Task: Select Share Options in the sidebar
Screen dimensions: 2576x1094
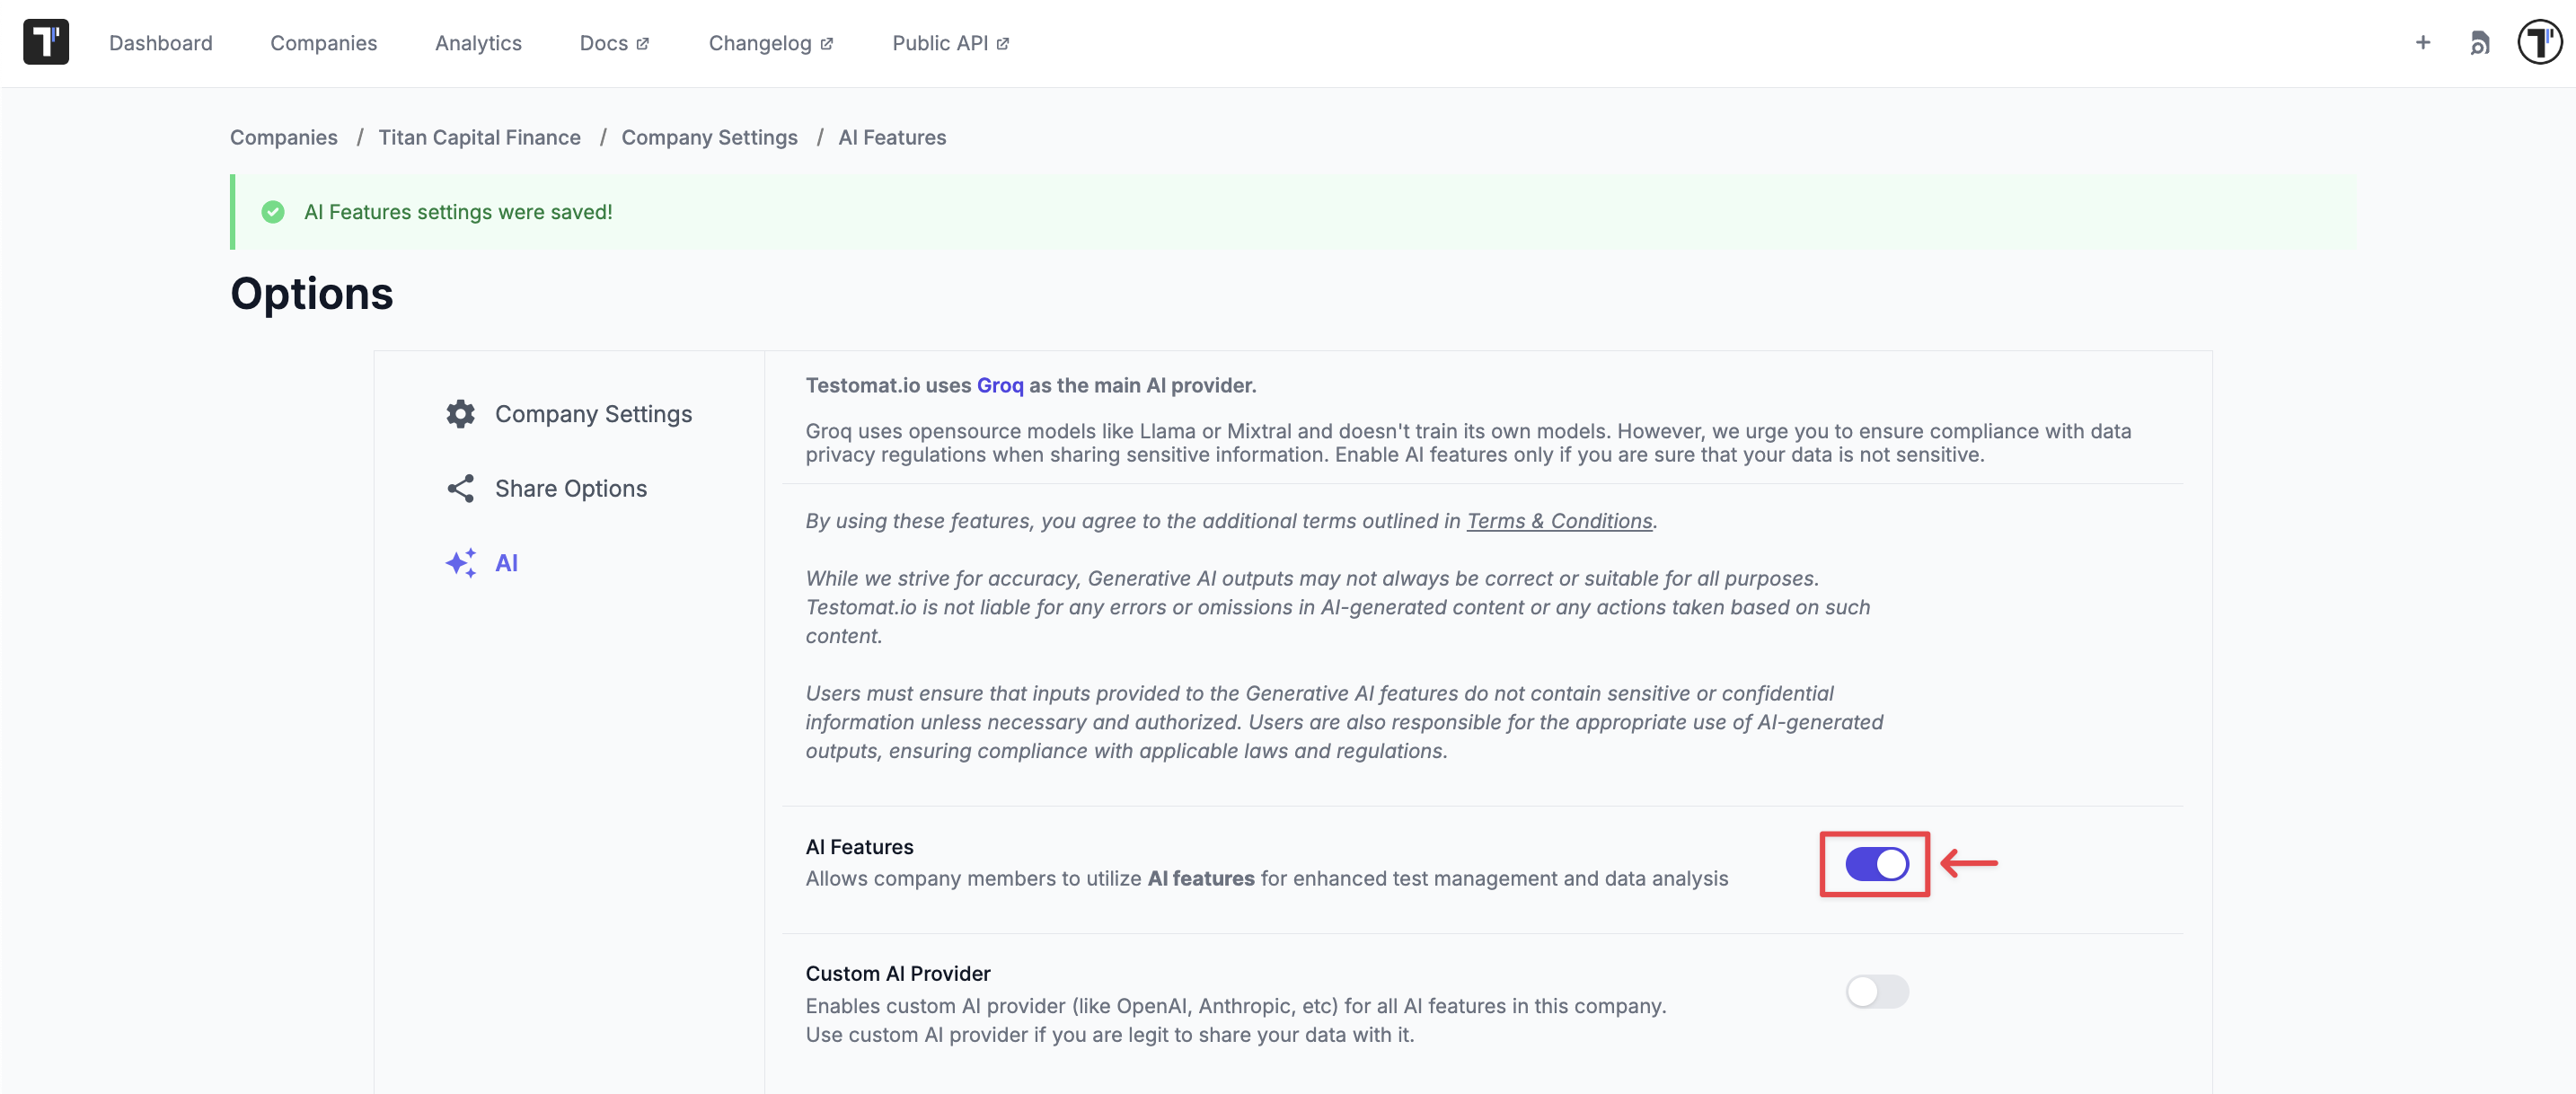Action: 570,488
